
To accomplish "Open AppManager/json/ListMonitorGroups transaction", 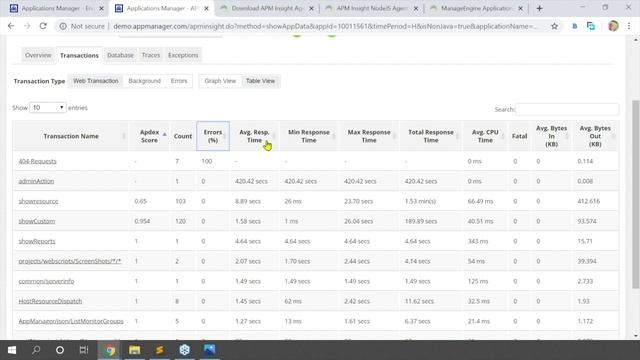I will (x=71, y=321).
